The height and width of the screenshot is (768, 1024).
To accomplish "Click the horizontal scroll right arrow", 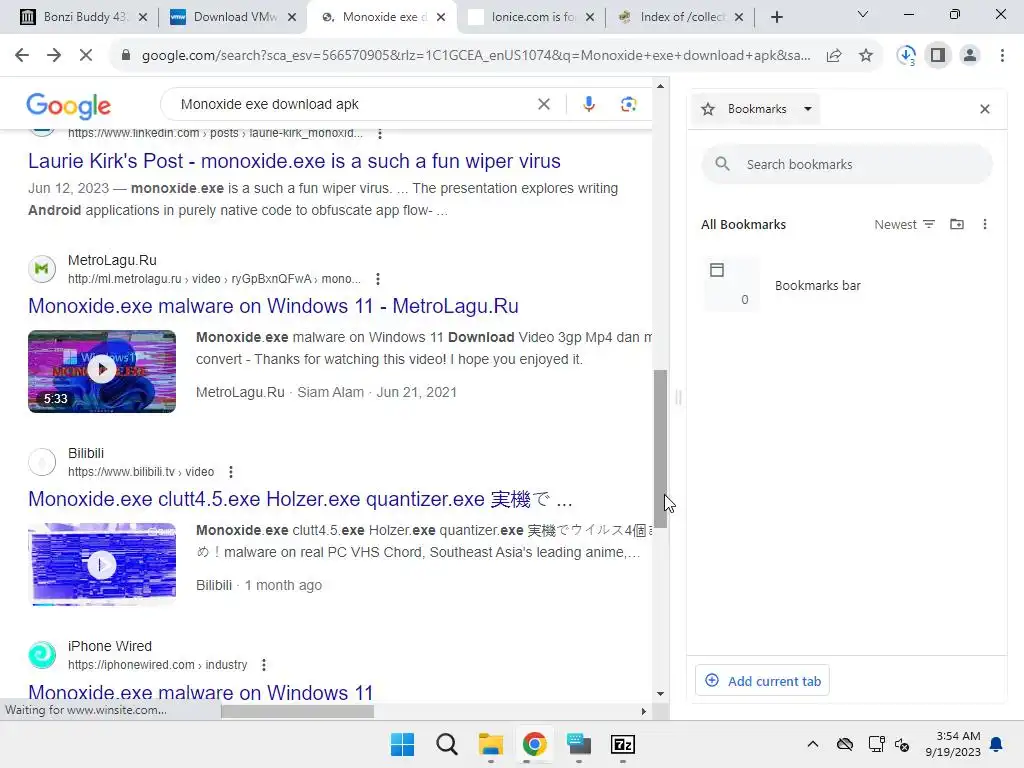I will [x=643, y=711].
